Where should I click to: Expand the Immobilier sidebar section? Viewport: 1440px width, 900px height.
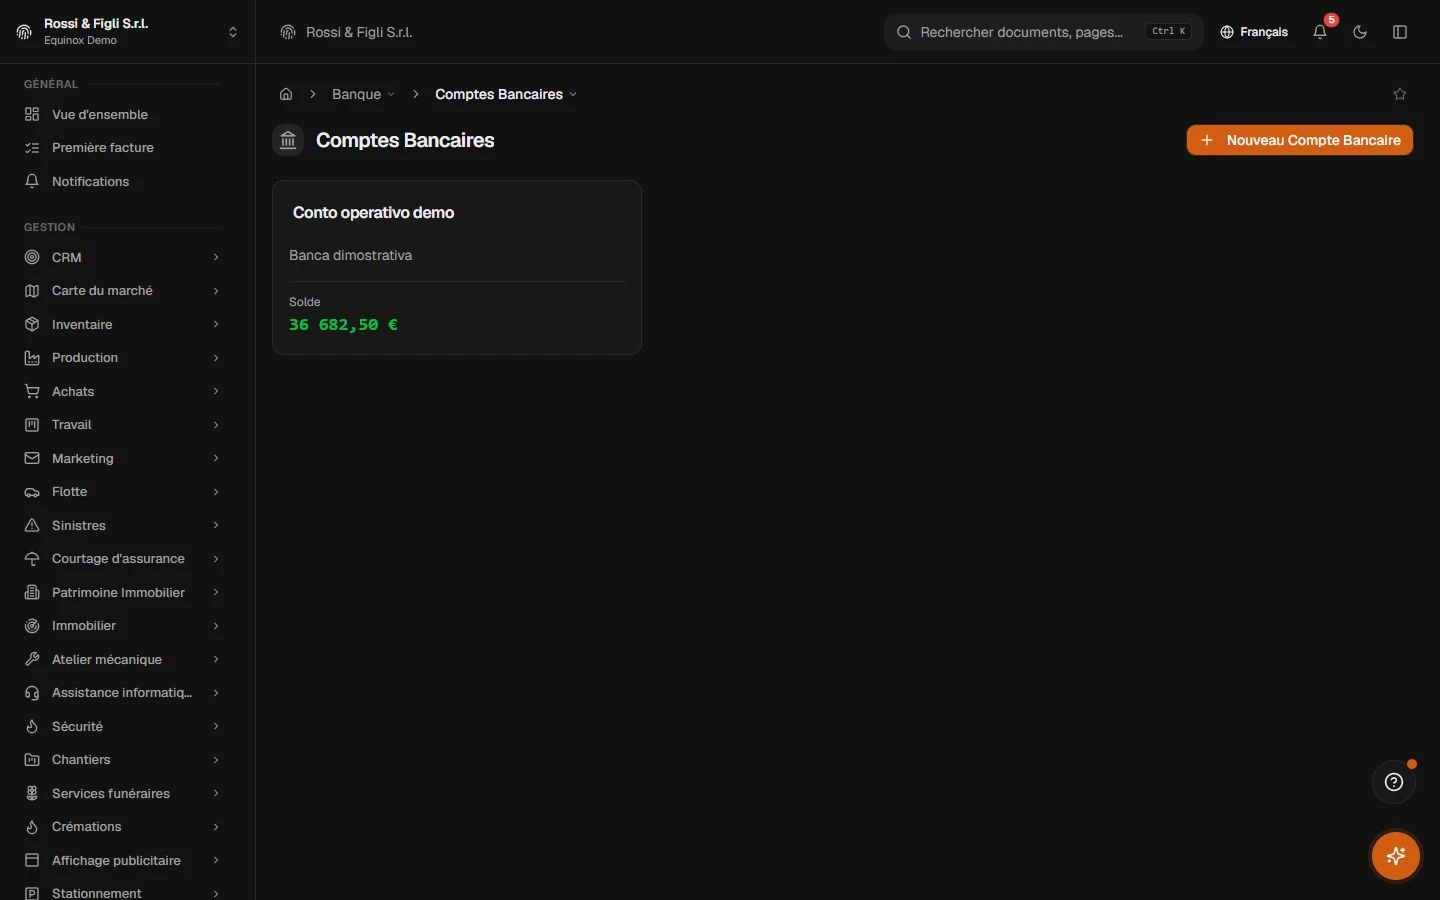point(122,626)
